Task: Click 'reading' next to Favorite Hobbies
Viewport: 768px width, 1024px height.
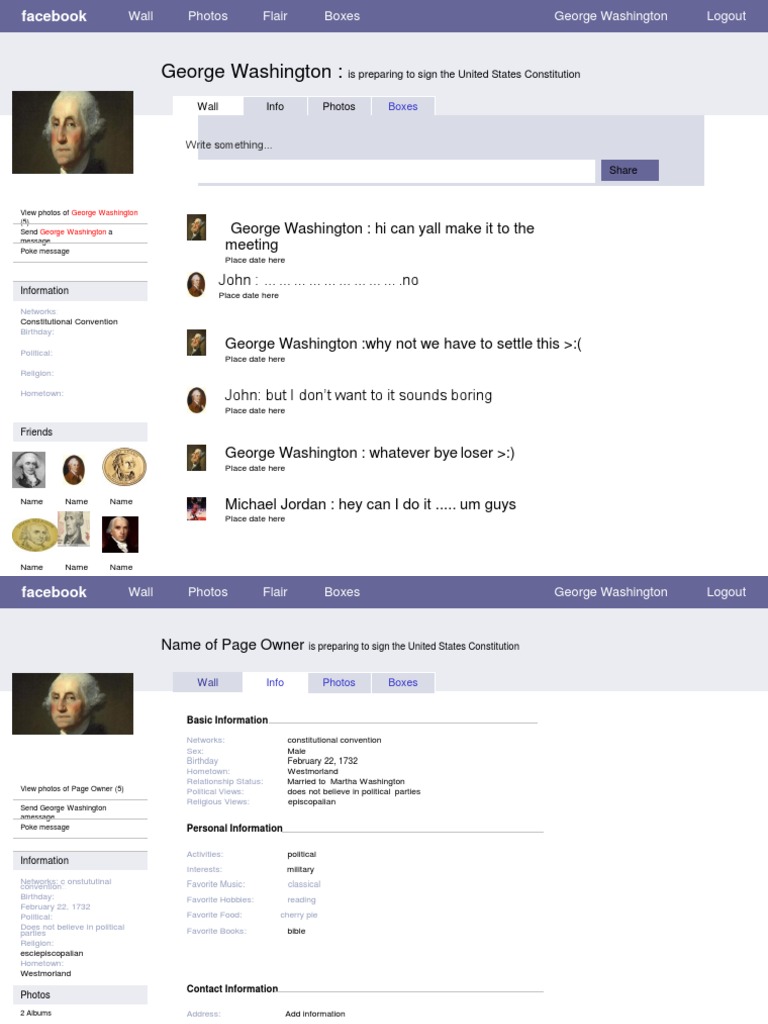Action: 301,900
